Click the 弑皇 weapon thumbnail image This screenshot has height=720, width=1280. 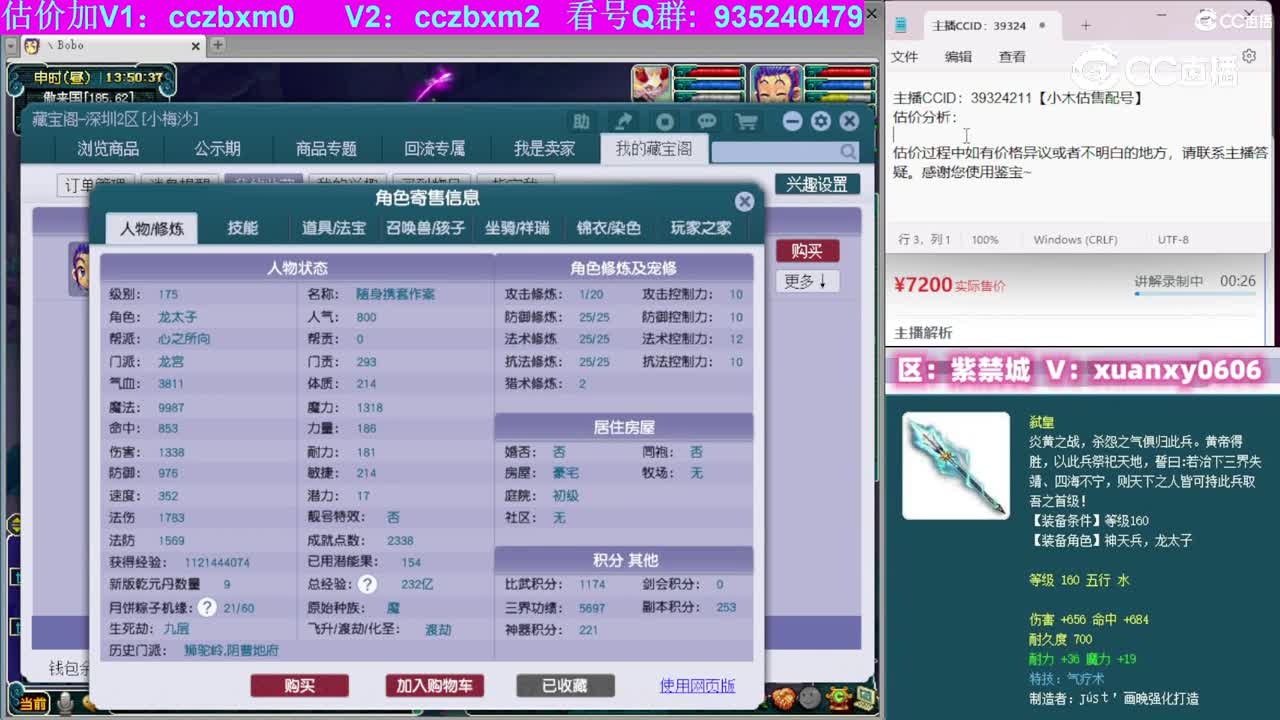click(956, 466)
